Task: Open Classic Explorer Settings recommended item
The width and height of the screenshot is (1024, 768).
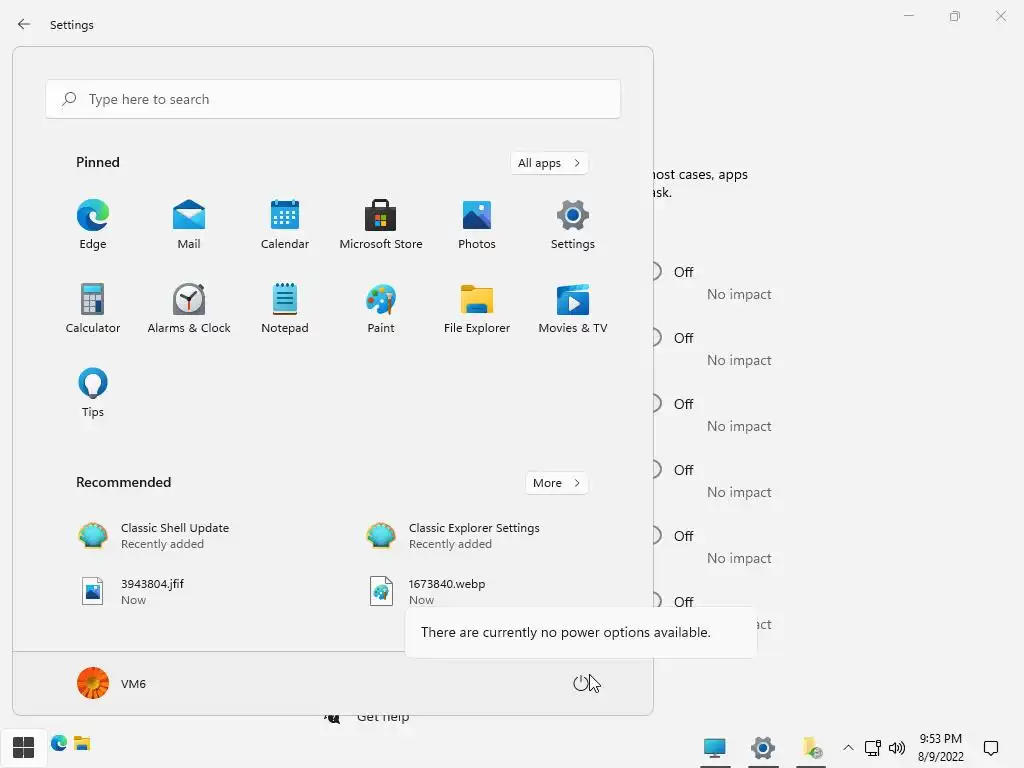Action: [453, 536]
